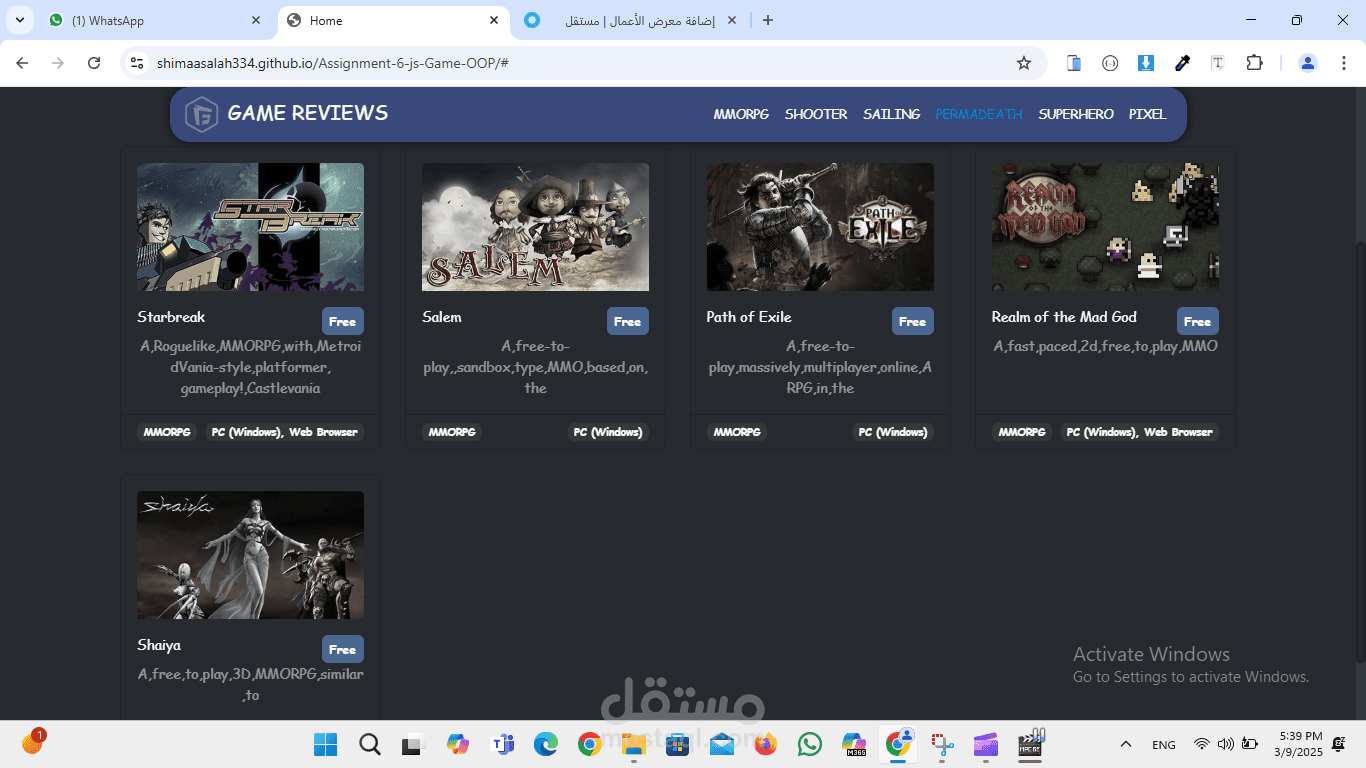Open the clock and date panel
Screen dimensions: 1366x768
pyautogui.click(x=1298, y=744)
